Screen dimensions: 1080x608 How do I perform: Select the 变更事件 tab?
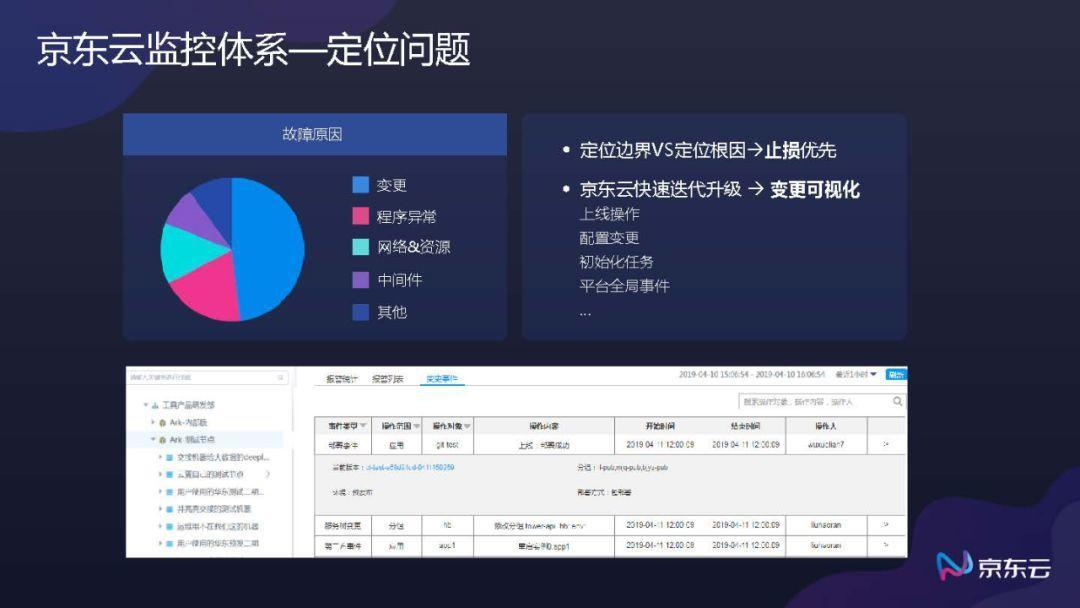click(442, 379)
